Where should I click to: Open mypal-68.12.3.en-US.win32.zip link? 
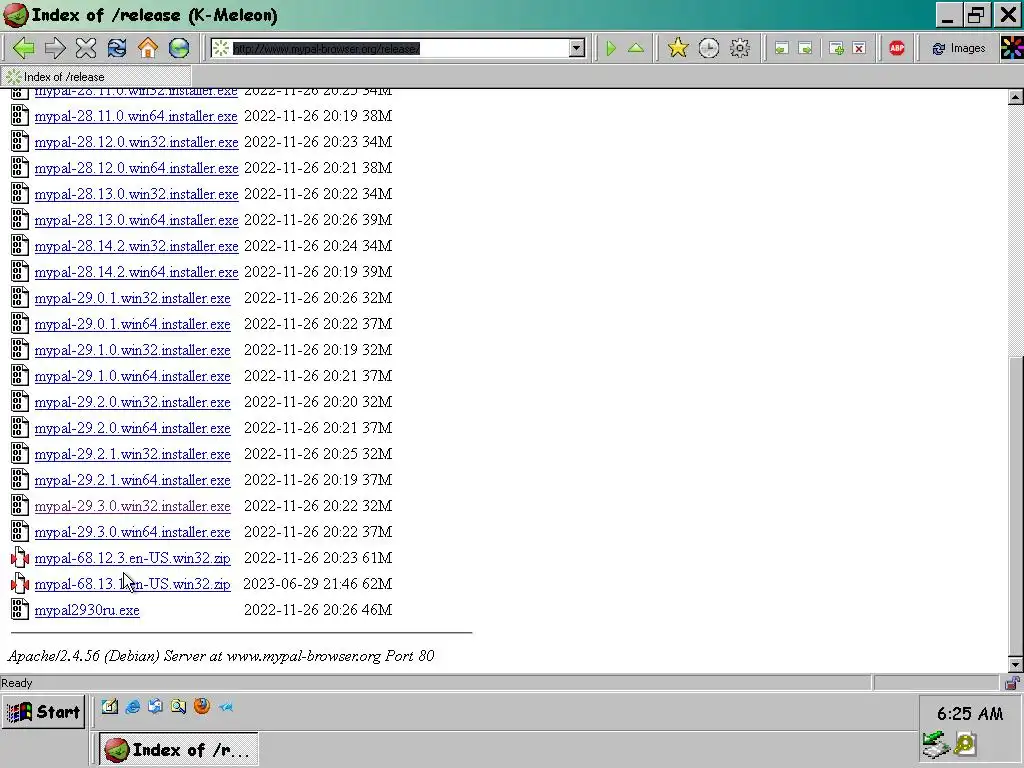[x=133, y=558]
